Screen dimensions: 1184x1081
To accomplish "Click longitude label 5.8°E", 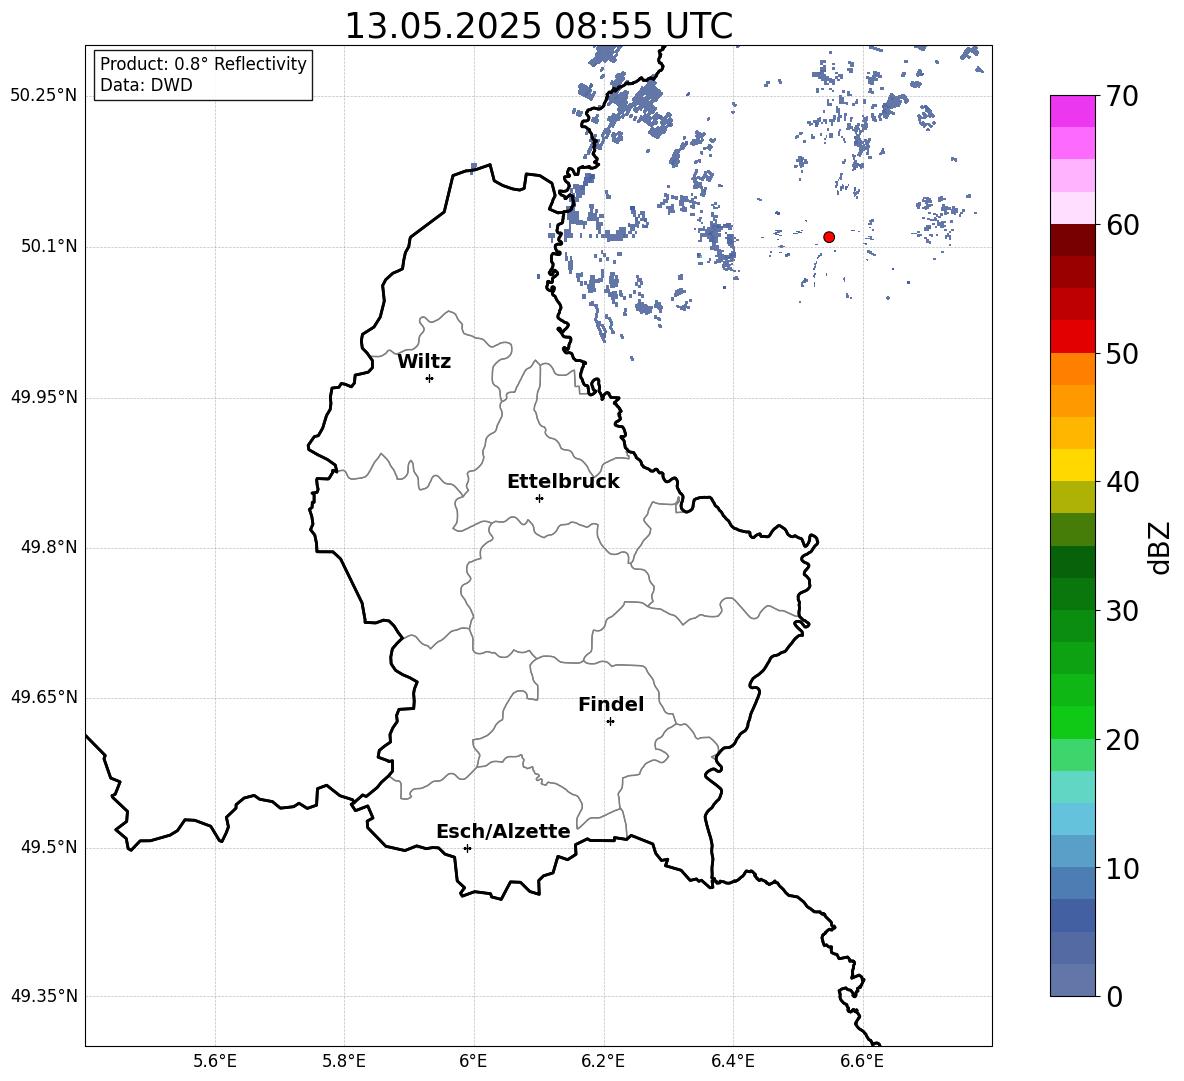I will [x=344, y=1061].
